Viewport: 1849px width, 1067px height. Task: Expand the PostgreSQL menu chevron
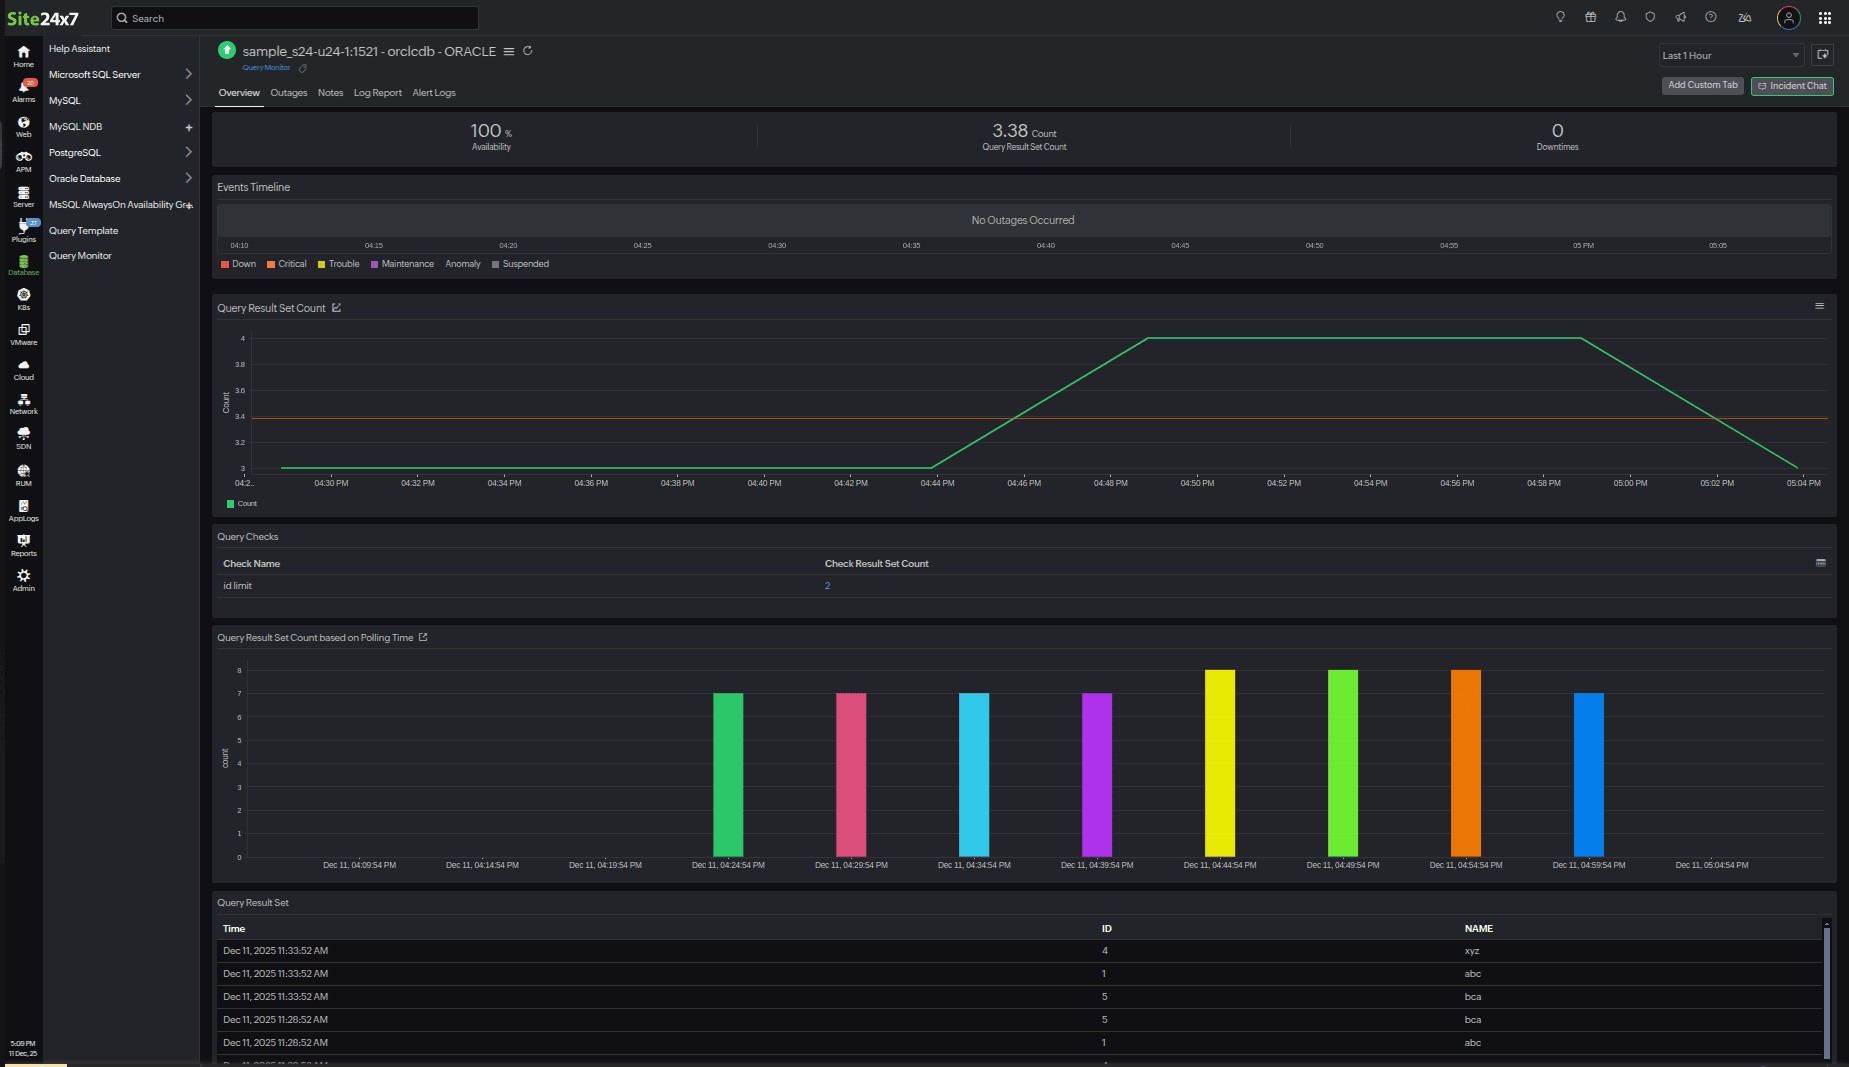pos(188,152)
